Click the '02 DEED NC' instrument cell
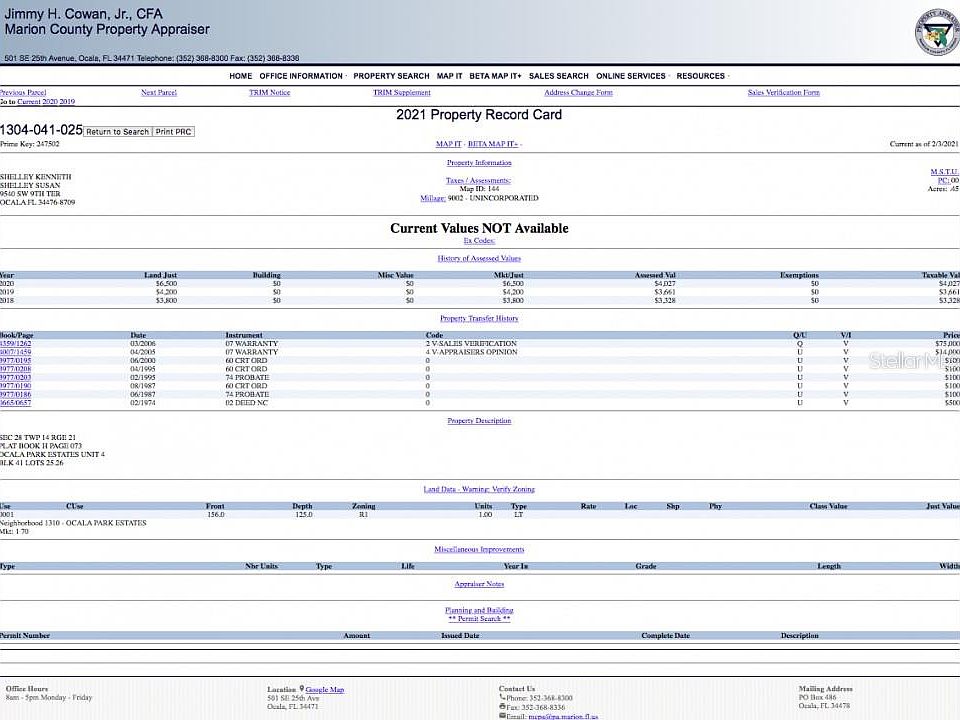 [x=246, y=403]
